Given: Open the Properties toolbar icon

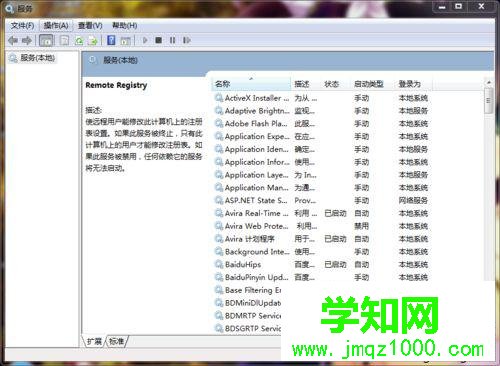Looking at the screenshot, I should (64, 41).
